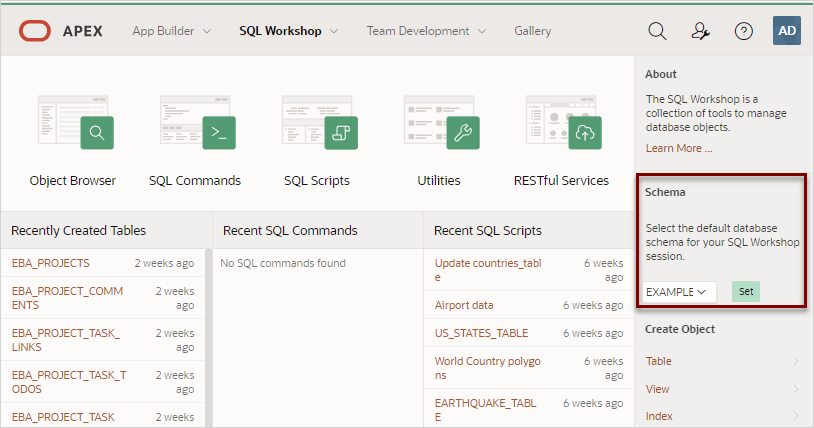
Task: Click the Create Object heading
Action: [680, 329]
